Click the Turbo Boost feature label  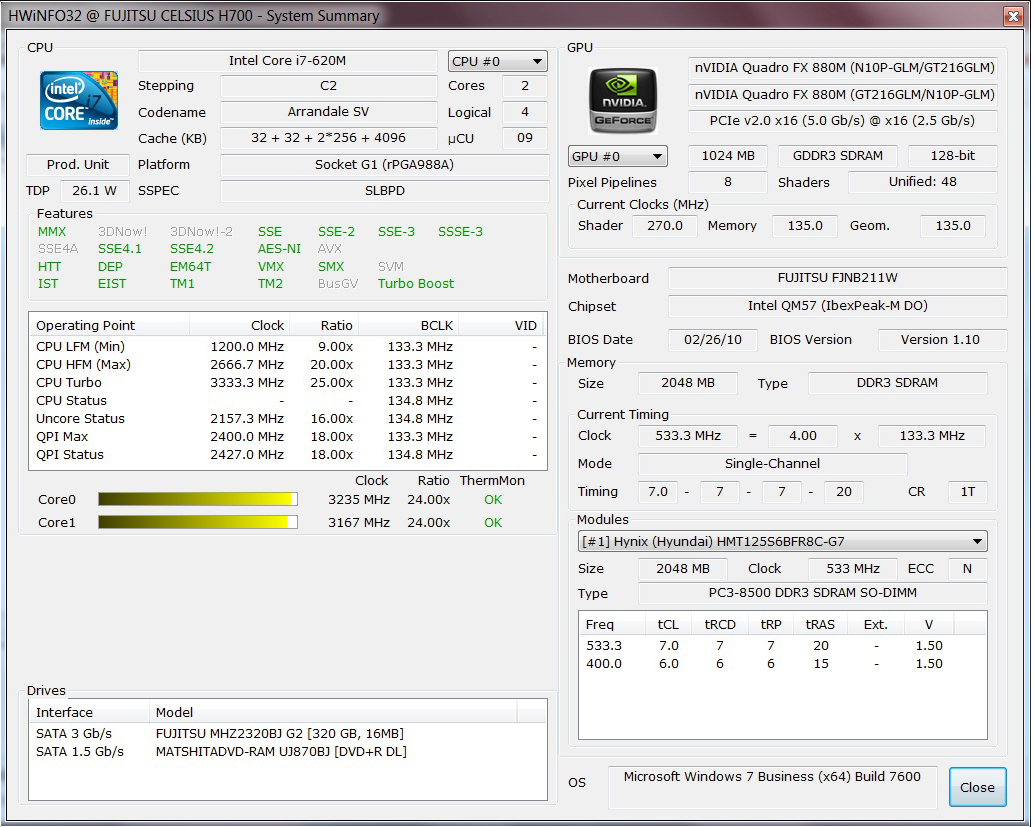[416, 284]
